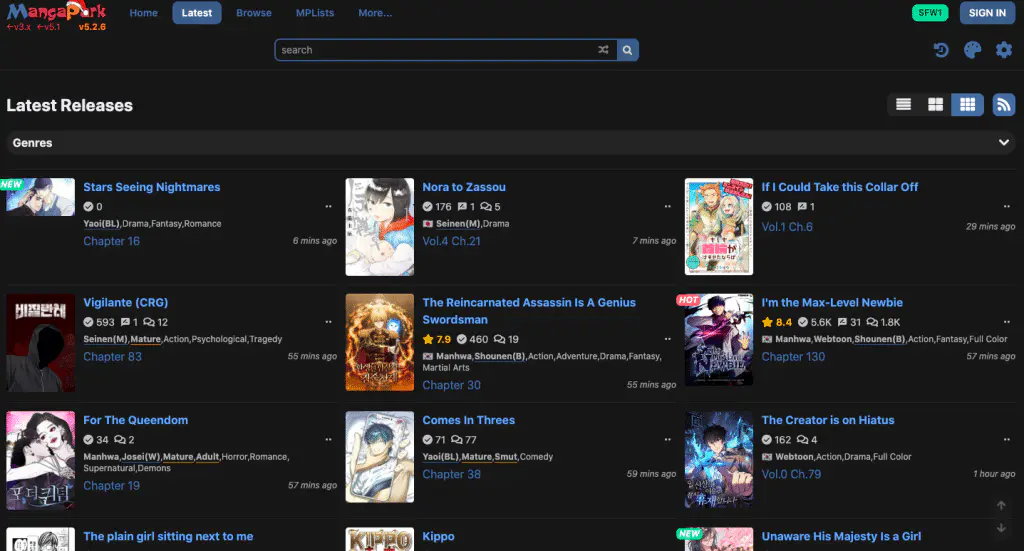Open more options for For The Queendom
This screenshot has width=1024, height=551.
[x=328, y=439]
